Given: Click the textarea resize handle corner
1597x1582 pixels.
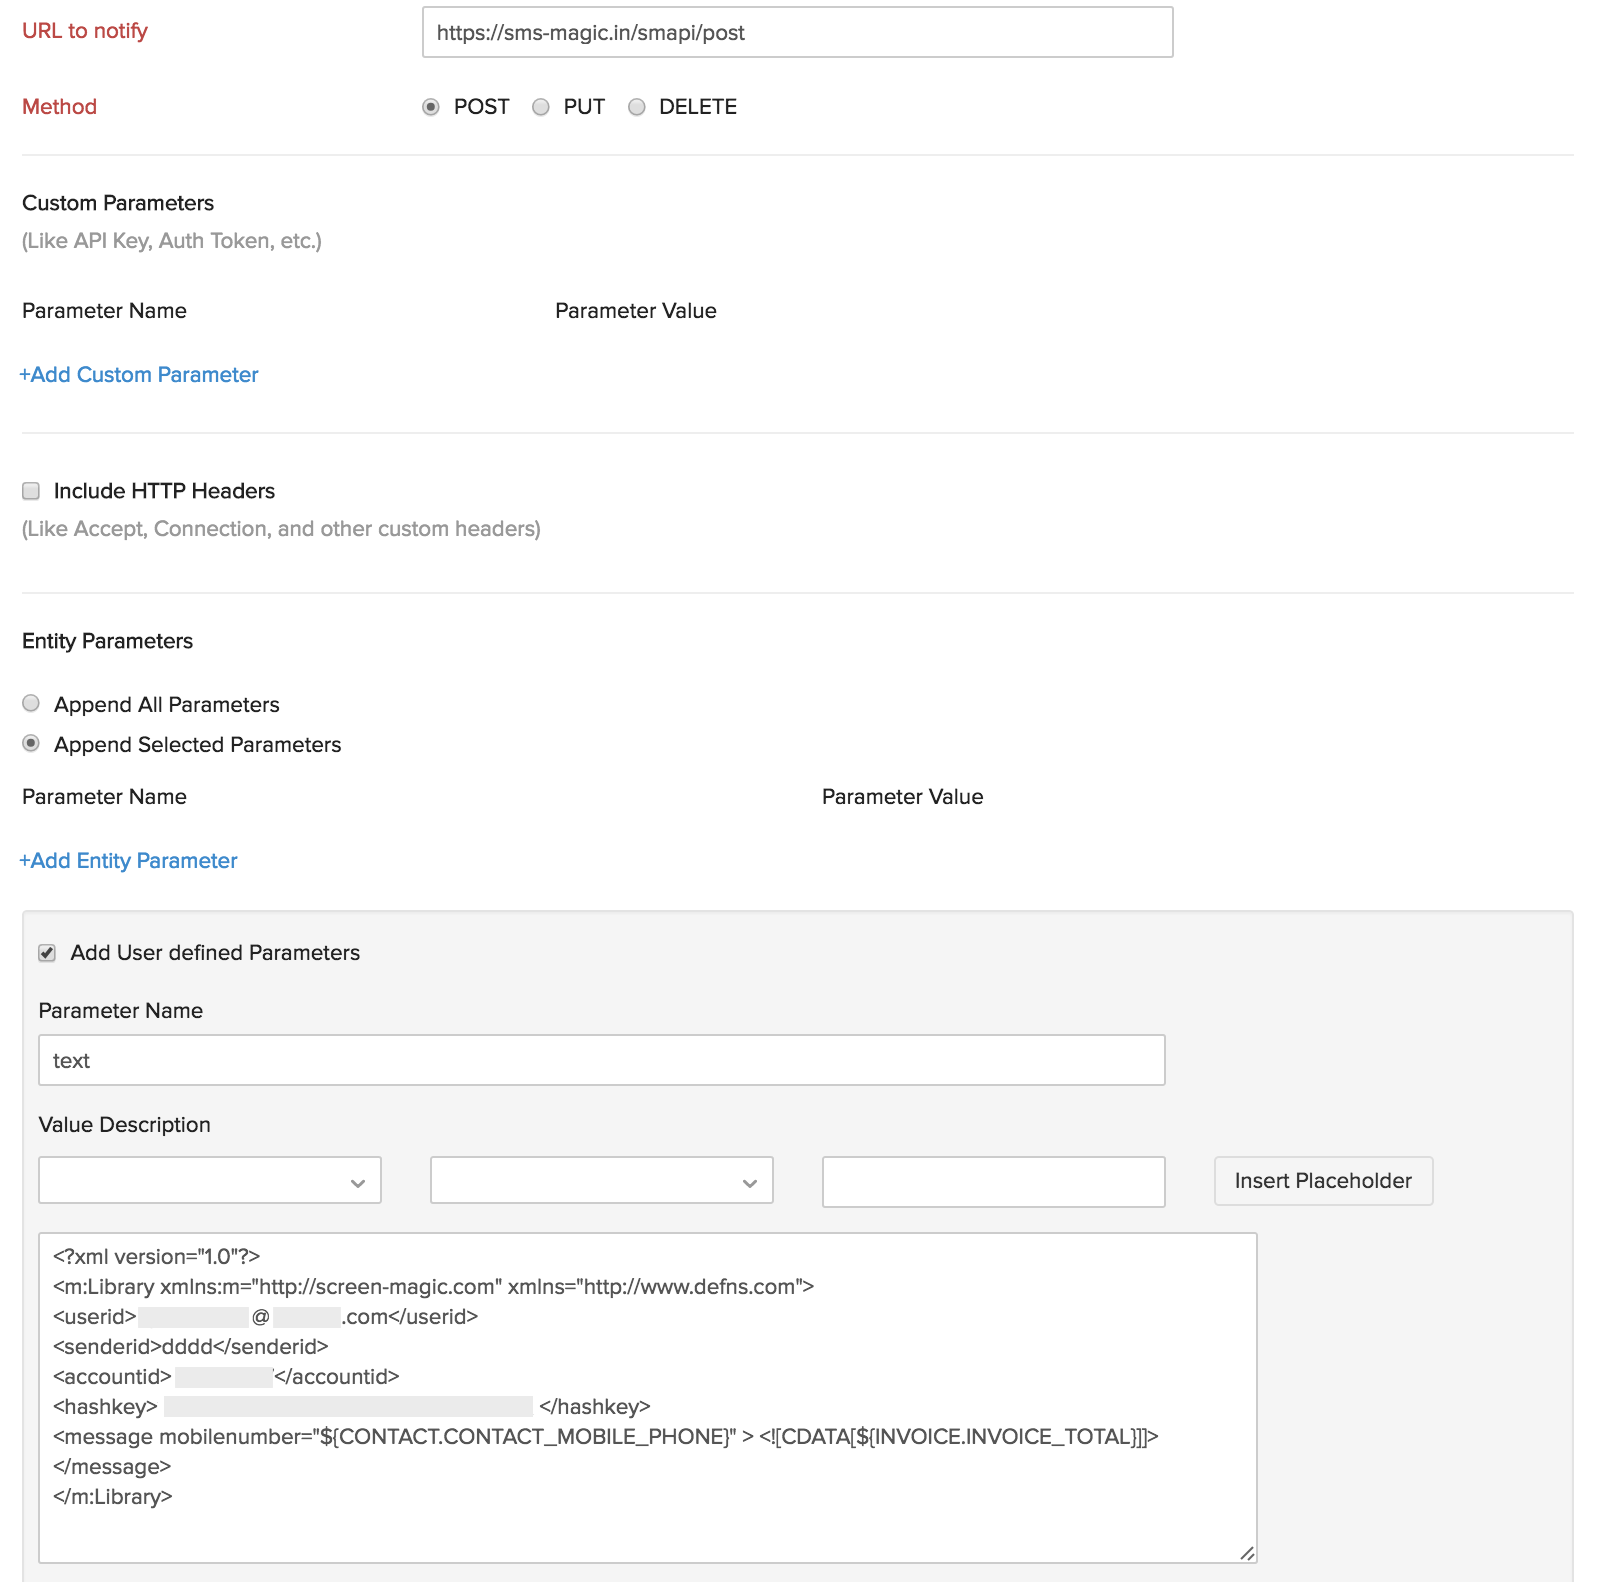Looking at the screenshot, I should [x=1247, y=1553].
